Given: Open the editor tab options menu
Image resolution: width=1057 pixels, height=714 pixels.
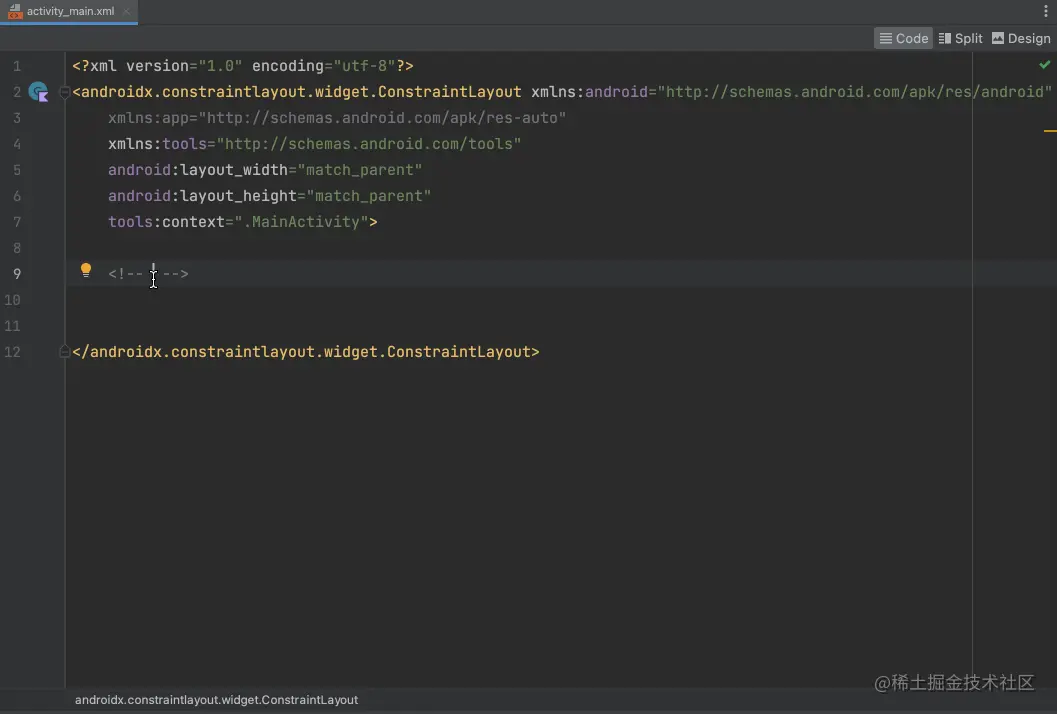Looking at the screenshot, I should coord(1046,11).
